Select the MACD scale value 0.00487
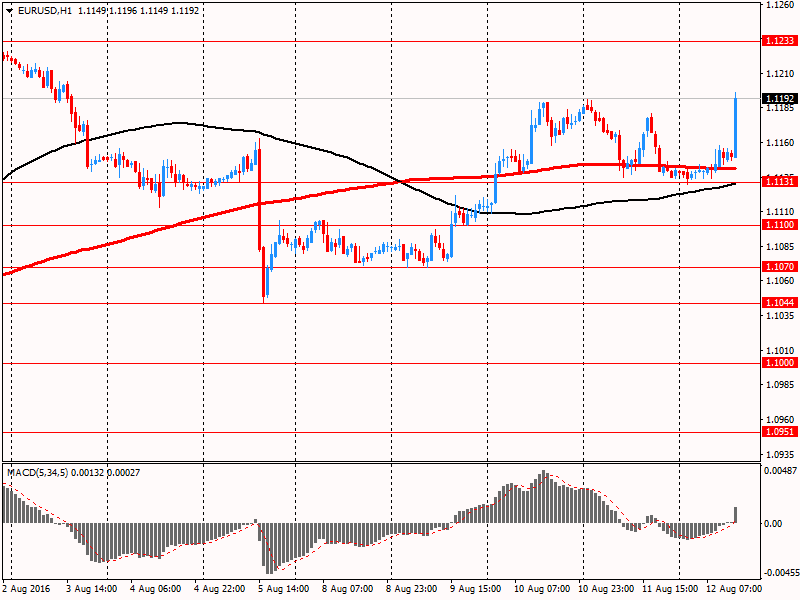The height and width of the screenshot is (600, 800). (780, 470)
